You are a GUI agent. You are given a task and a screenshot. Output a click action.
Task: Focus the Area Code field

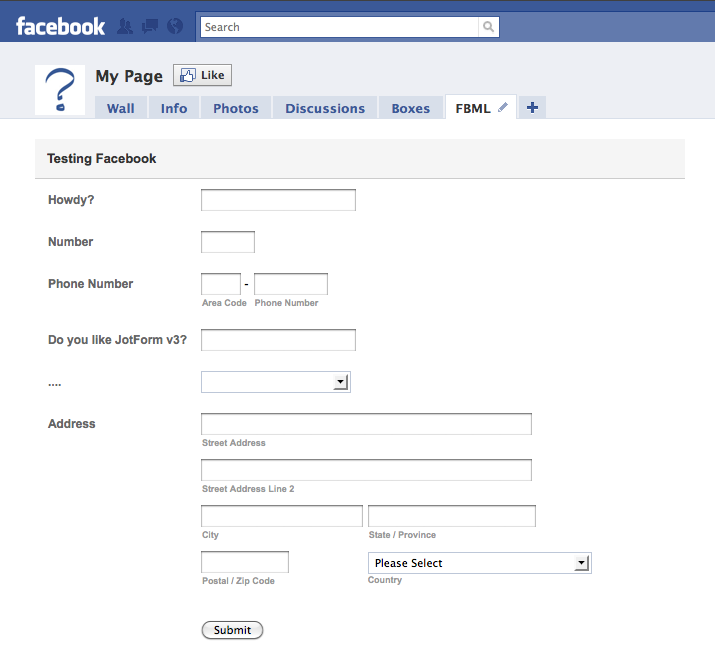(x=221, y=284)
